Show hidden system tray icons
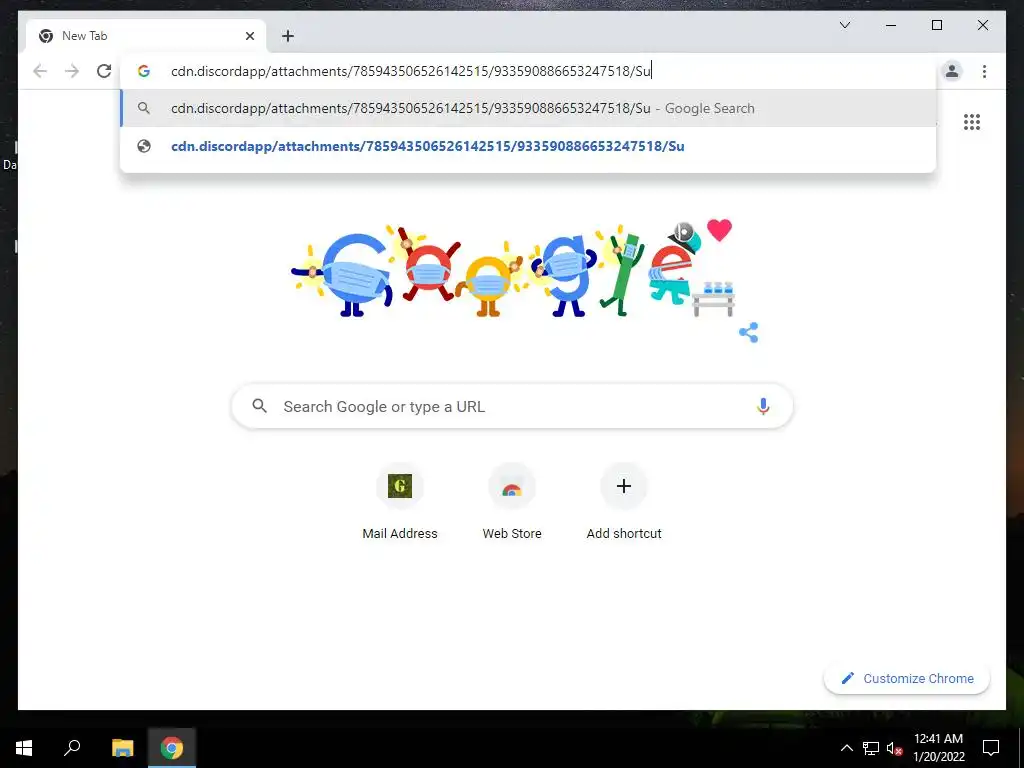Viewport: 1024px width, 768px height. coord(846,748)
